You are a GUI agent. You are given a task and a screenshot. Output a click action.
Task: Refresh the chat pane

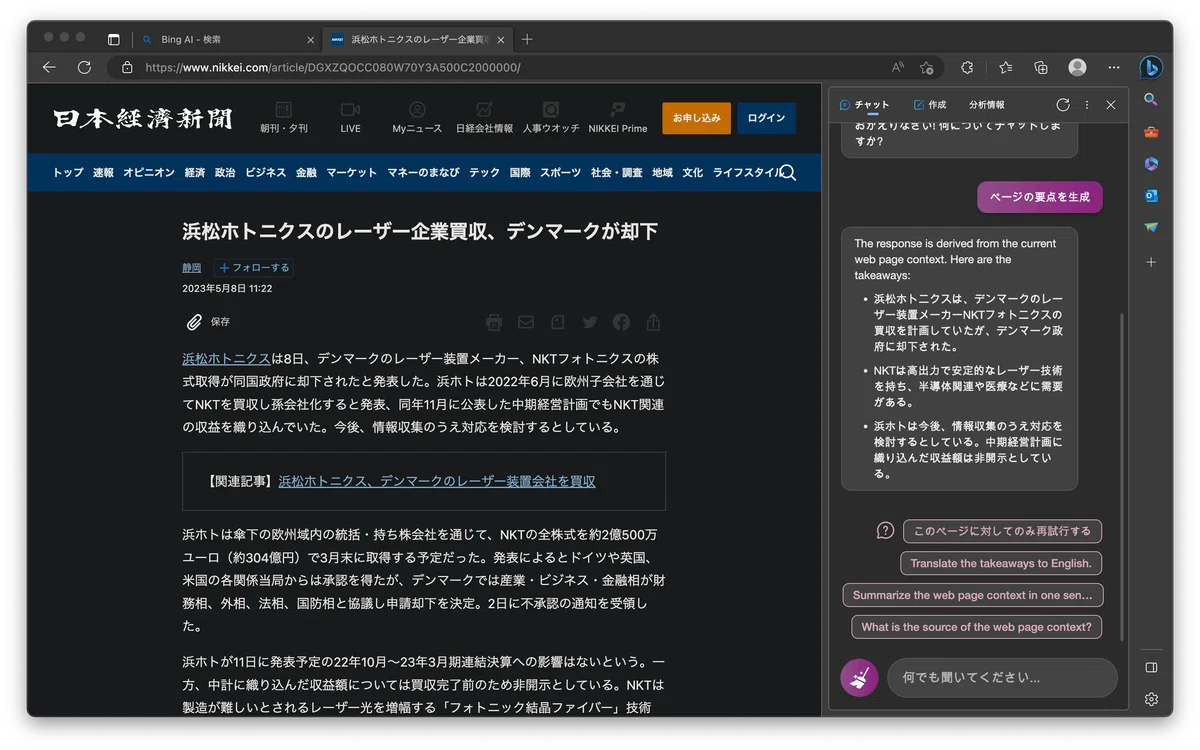point(1063,104)
